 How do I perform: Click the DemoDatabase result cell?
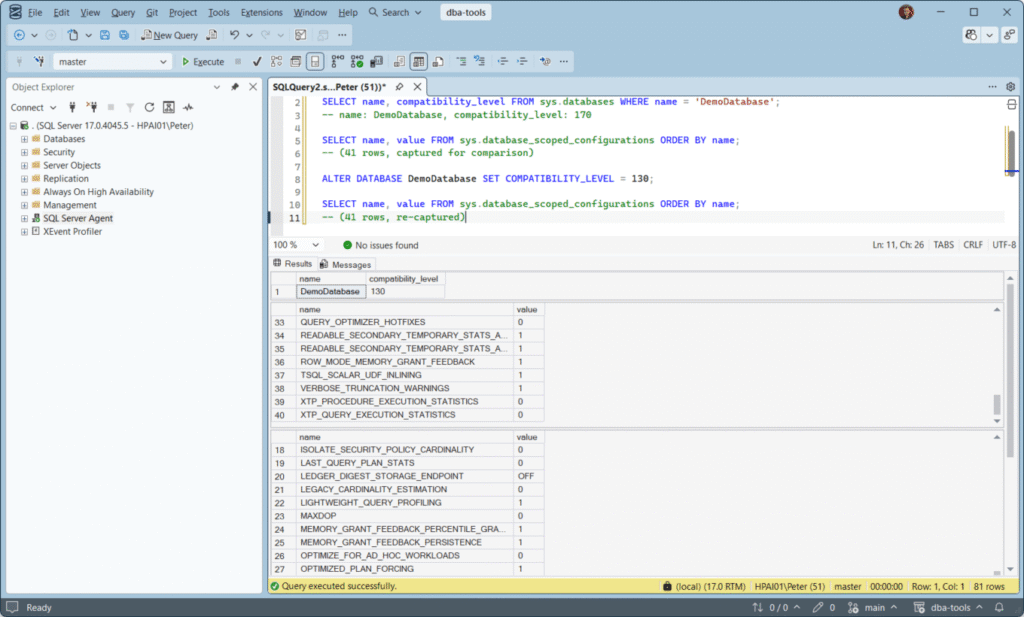[330, 292]
